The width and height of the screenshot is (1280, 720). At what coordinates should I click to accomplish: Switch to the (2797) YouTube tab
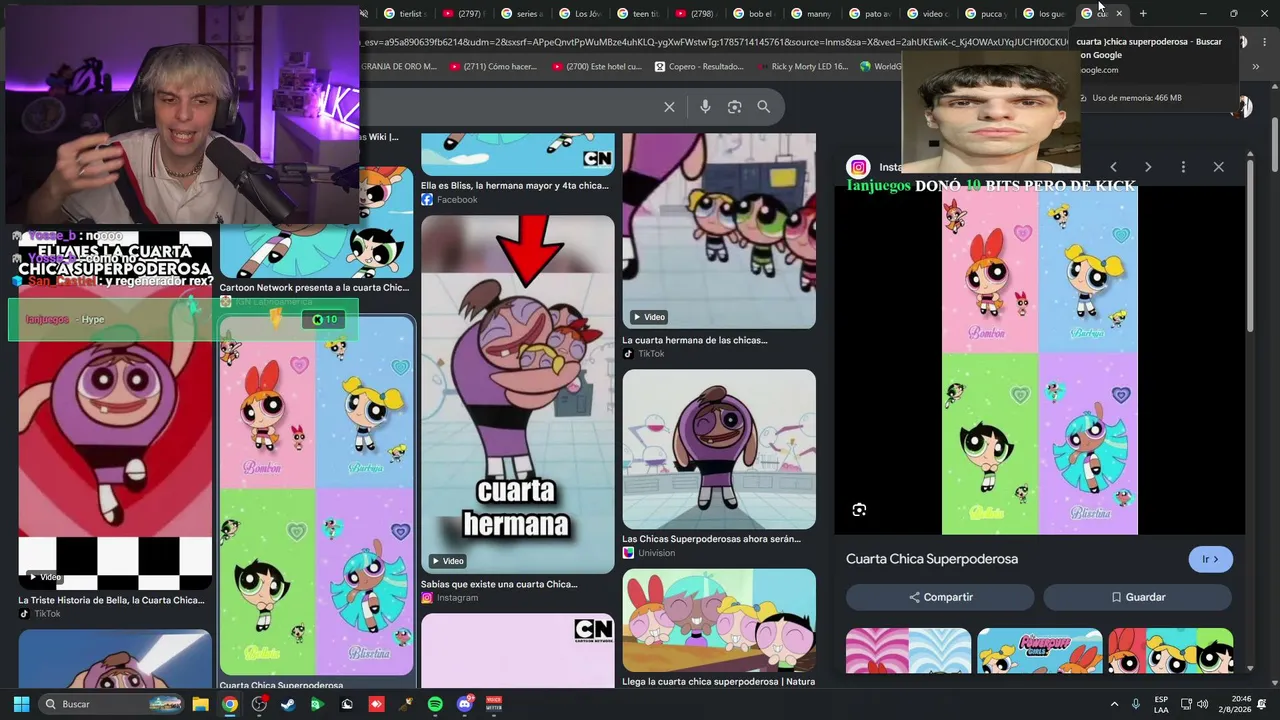tap(462, 14)
